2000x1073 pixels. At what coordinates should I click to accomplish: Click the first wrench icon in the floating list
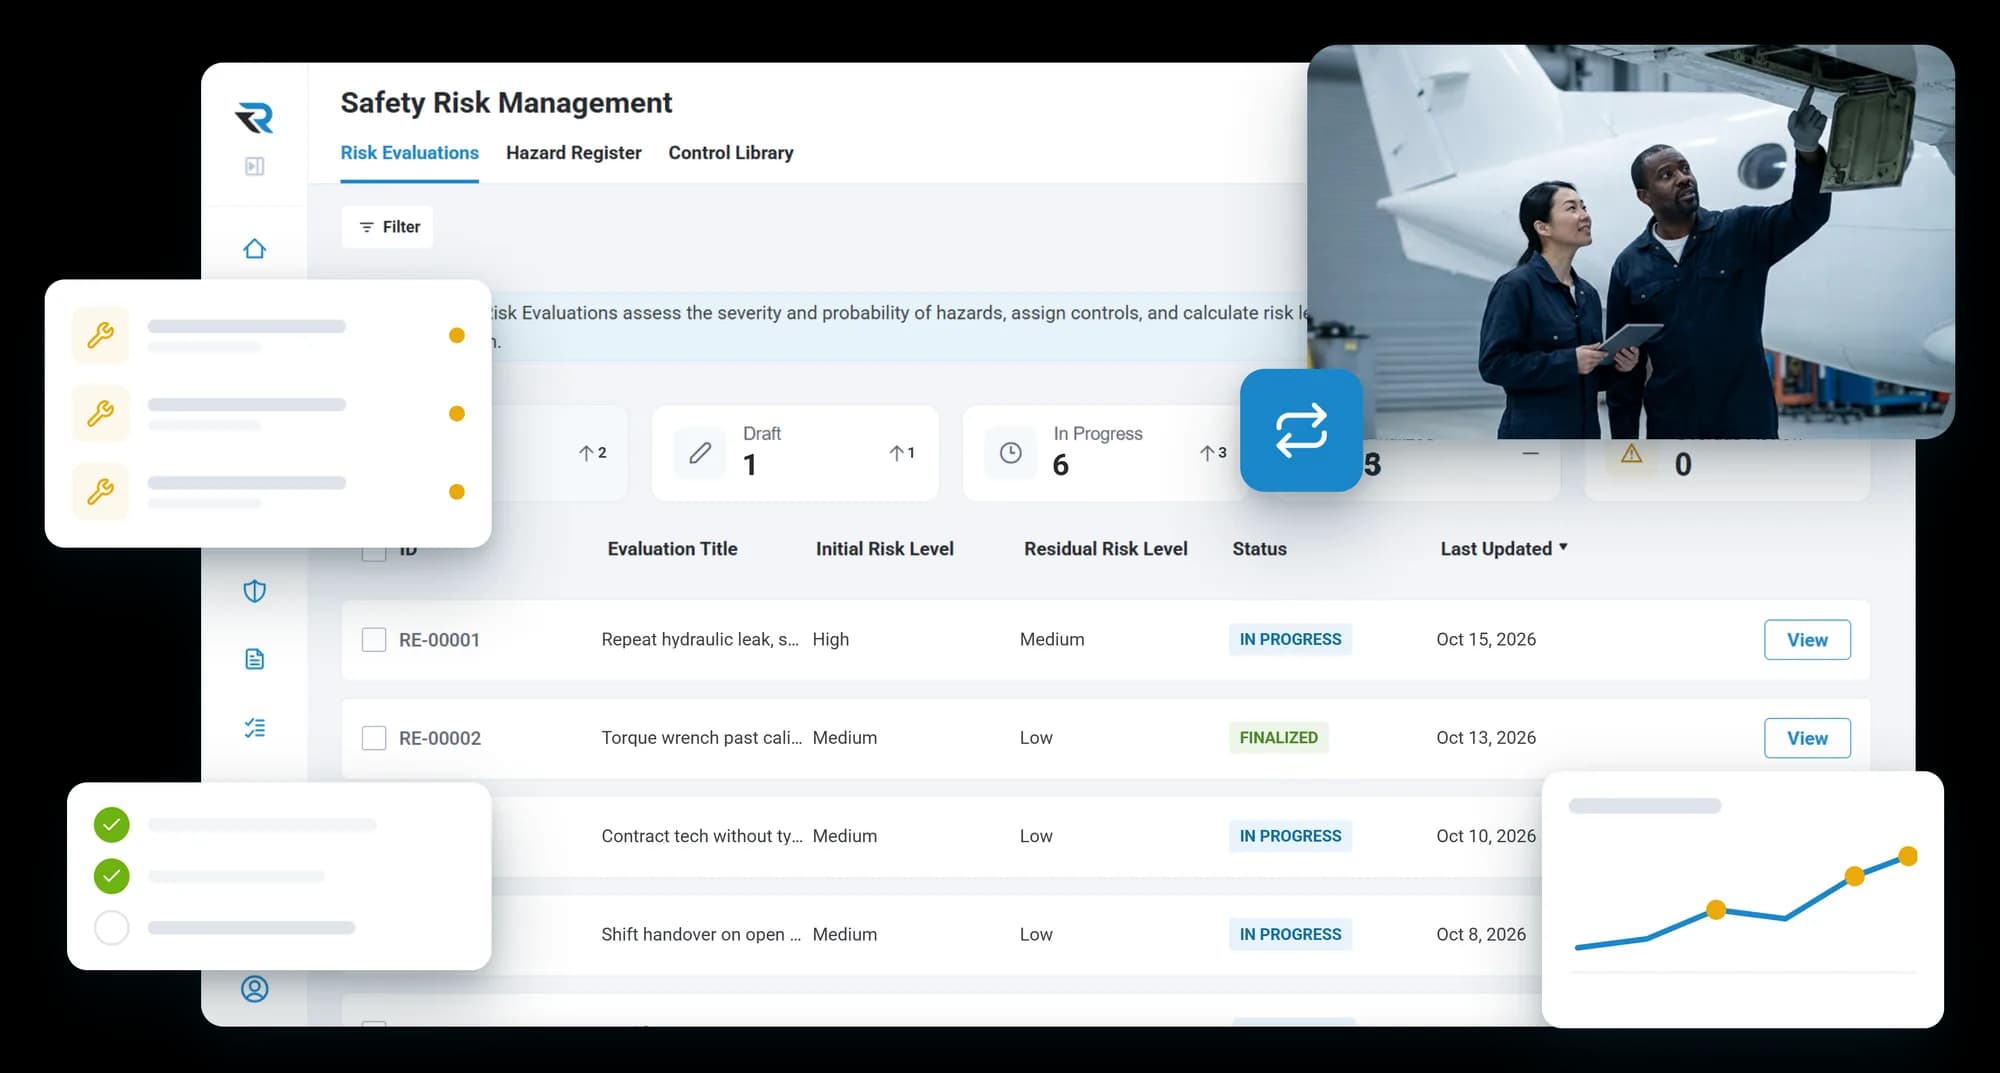coord(101,335)
